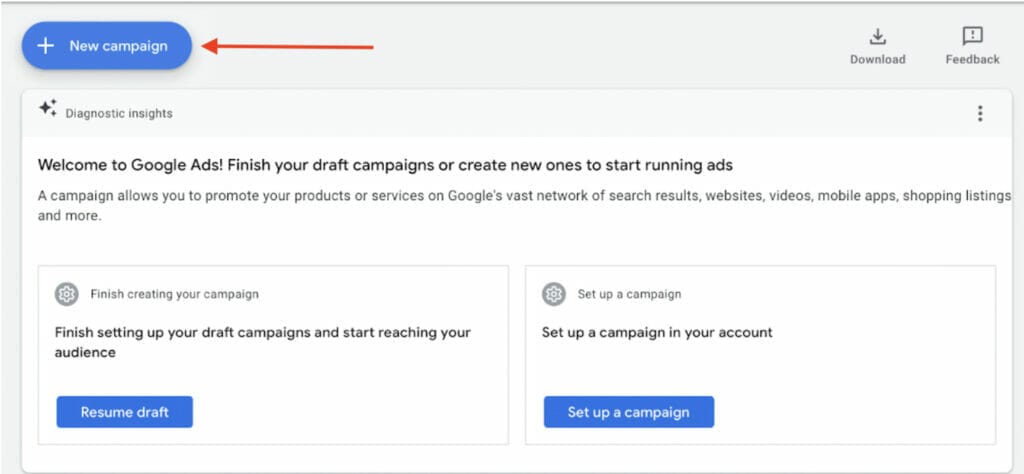Viewport: 1024px width, 474px height.
Task: Click the Feedback speech bubble icon
Action: coord(972,37)
